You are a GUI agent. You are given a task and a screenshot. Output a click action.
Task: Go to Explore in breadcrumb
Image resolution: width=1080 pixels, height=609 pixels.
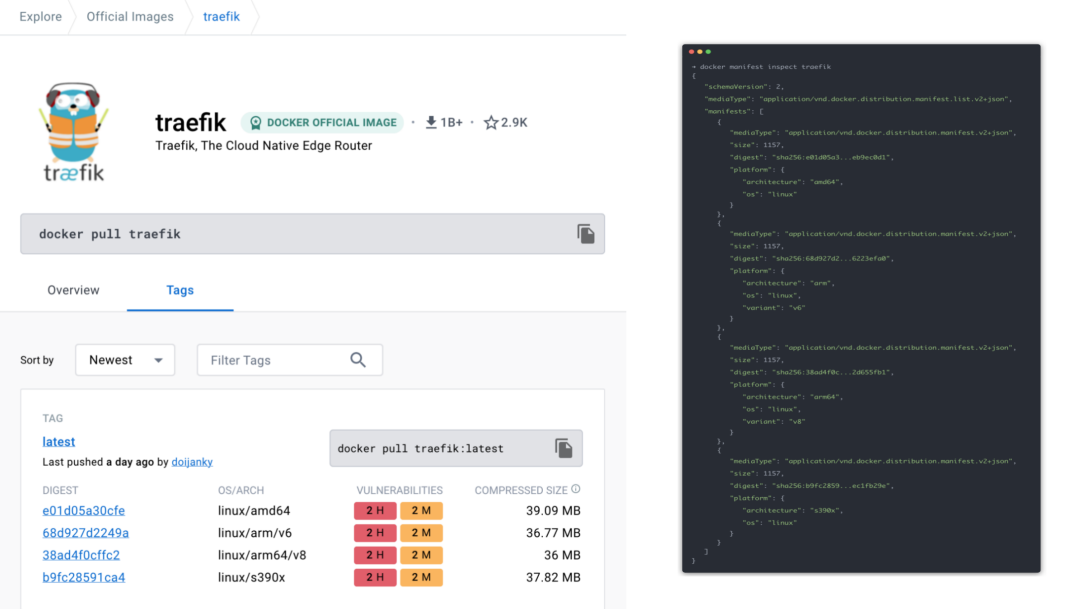(40, 17)
